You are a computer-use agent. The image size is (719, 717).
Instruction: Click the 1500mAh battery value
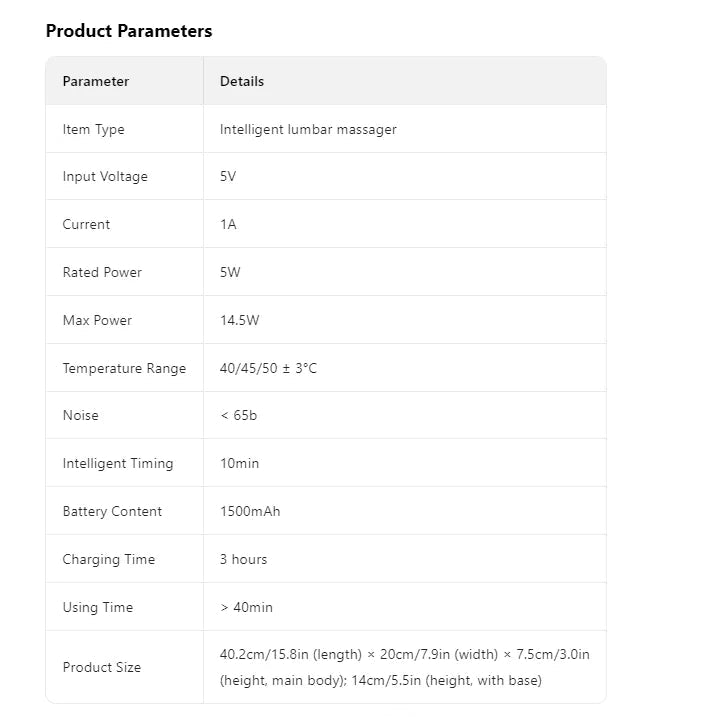click(x=250, y=511)
